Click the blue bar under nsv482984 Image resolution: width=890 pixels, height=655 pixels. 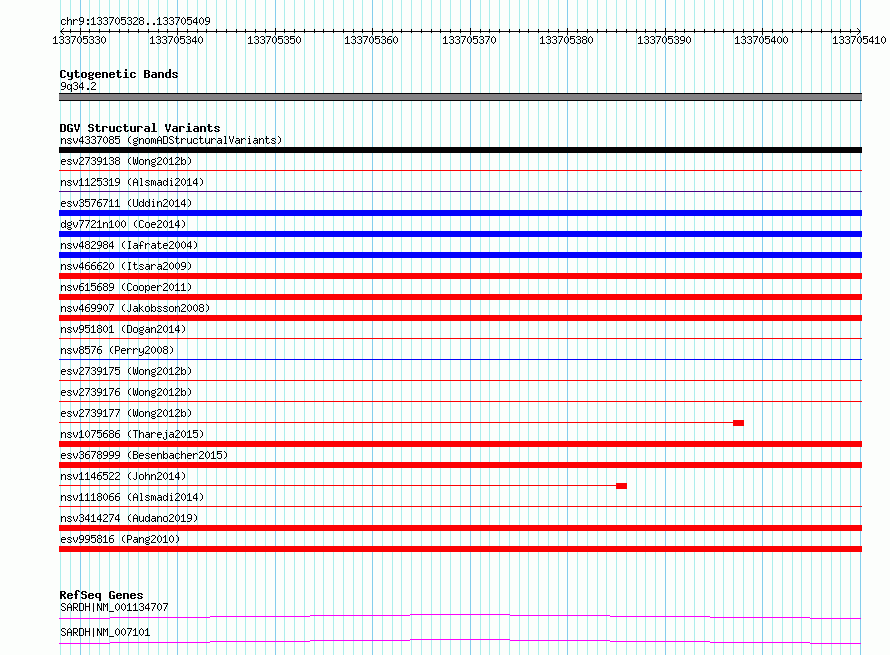click(460, 255)
